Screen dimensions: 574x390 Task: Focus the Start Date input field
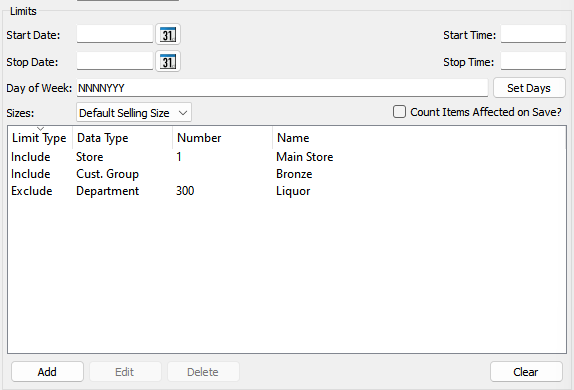pos(115,34)
